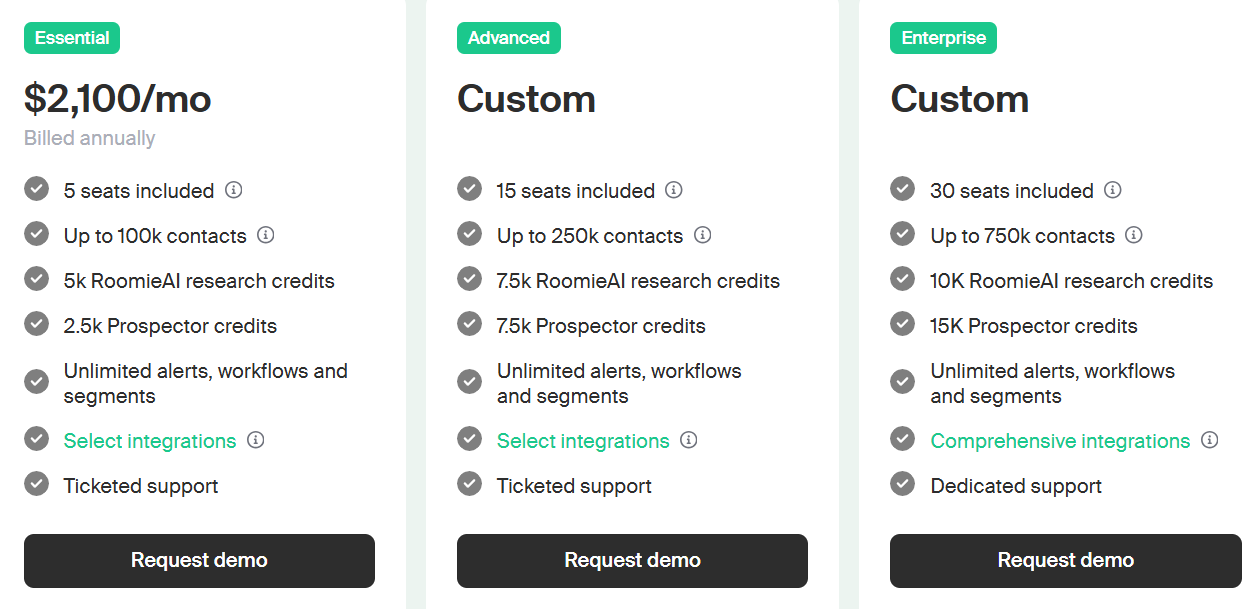Request demo for the Advanced plan
This screenshot has height=609, width=1258.
(632, 560)
